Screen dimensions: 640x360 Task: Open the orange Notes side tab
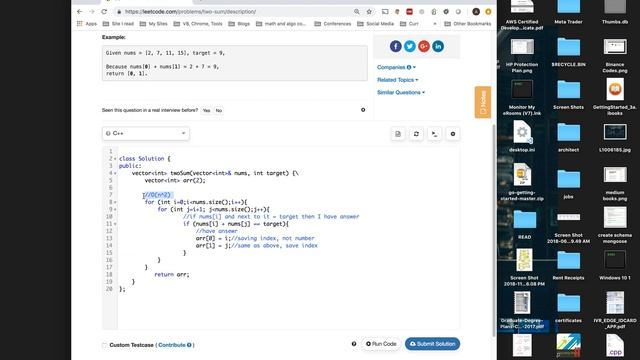[x=483, y=102]
